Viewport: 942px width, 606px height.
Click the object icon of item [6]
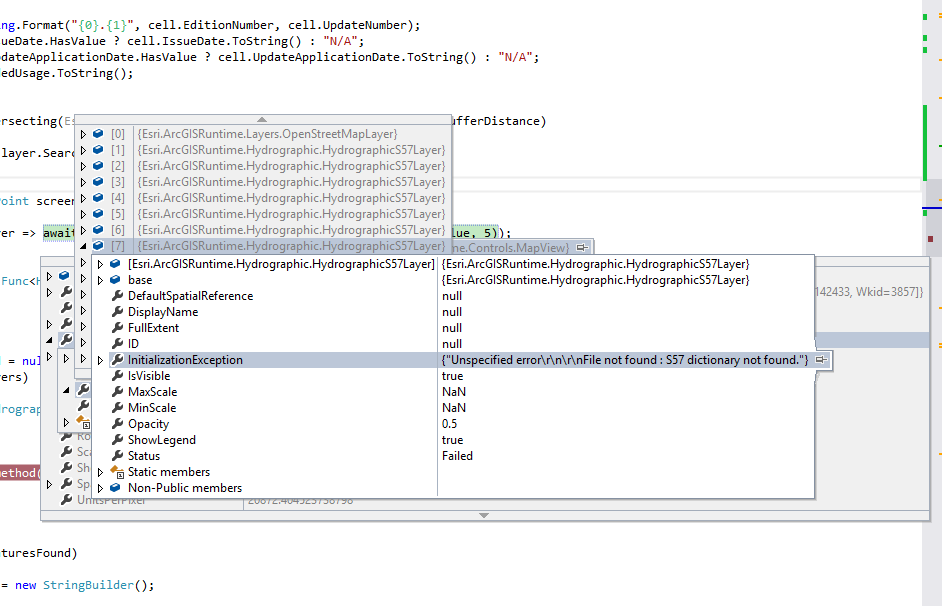click(99, 230)
